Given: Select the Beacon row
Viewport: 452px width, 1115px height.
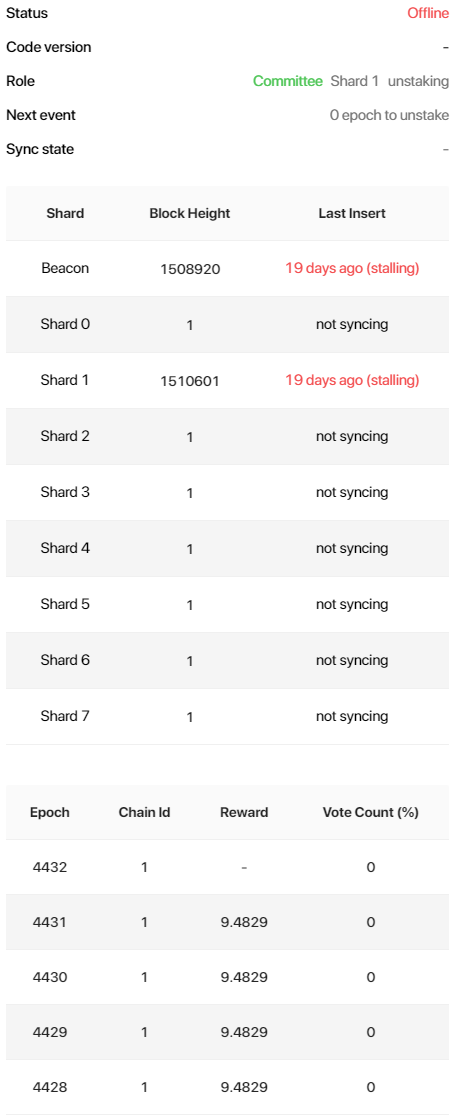Looking at the screenshot, I should (x=227, y=269).
